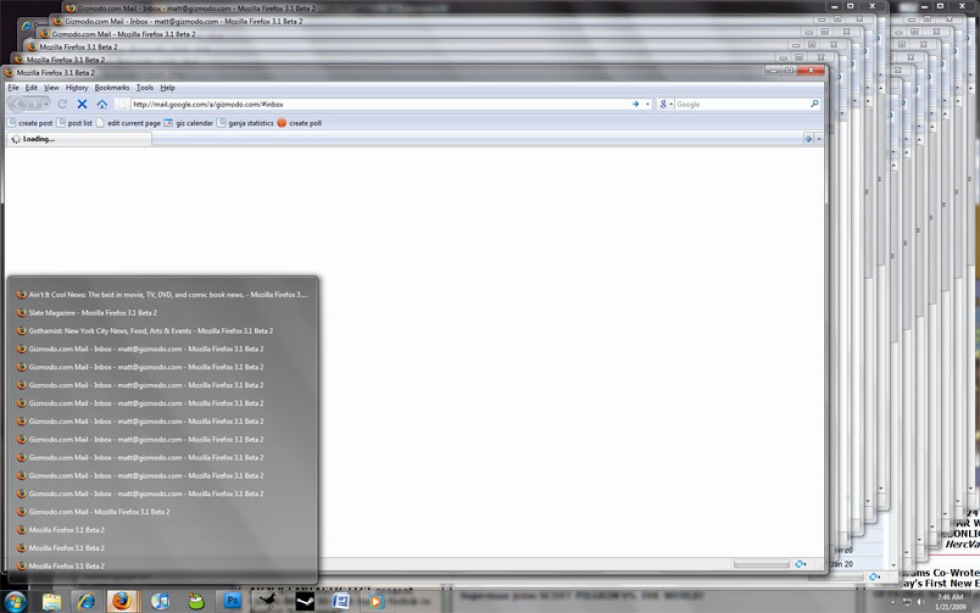Switch to the Slate Magazine window in list

pos(162,312)
